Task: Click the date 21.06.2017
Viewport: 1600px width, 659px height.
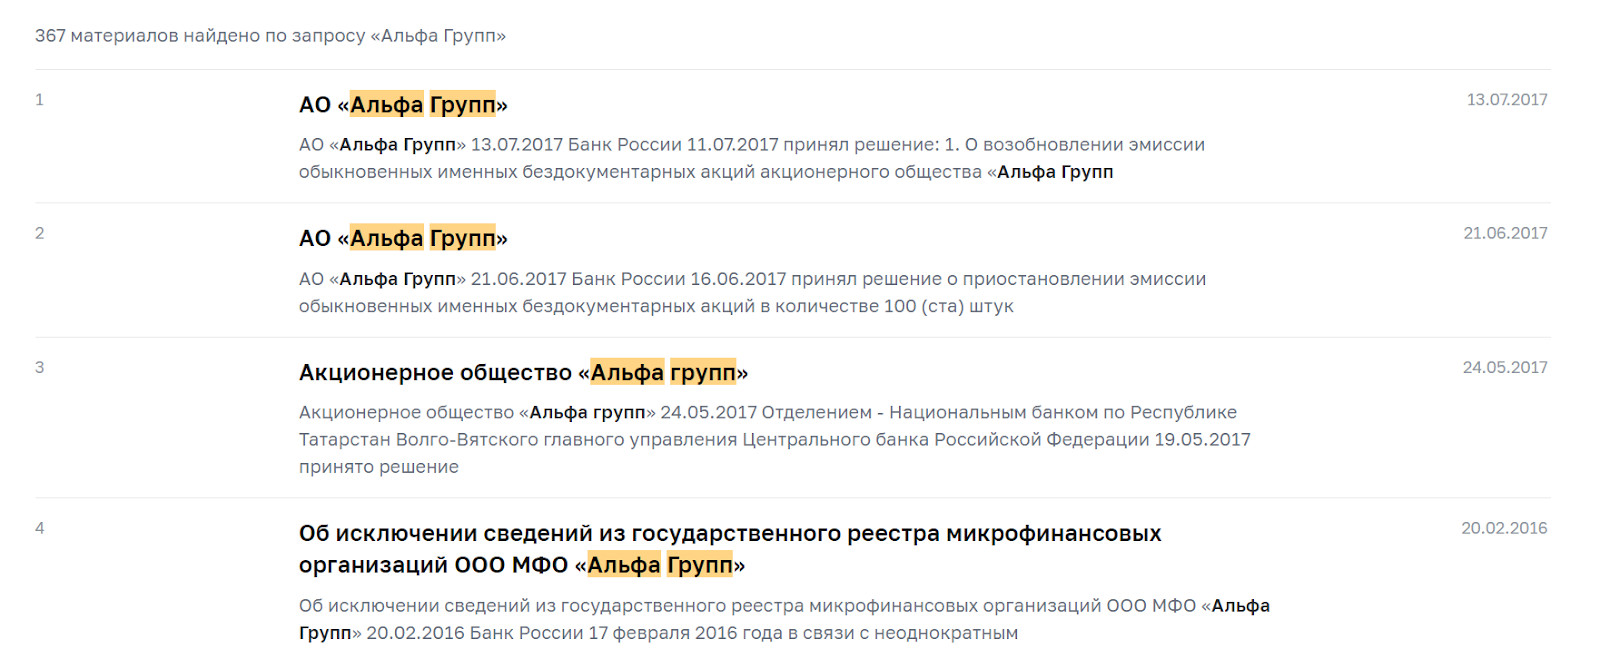Action: click(1505, 233)
